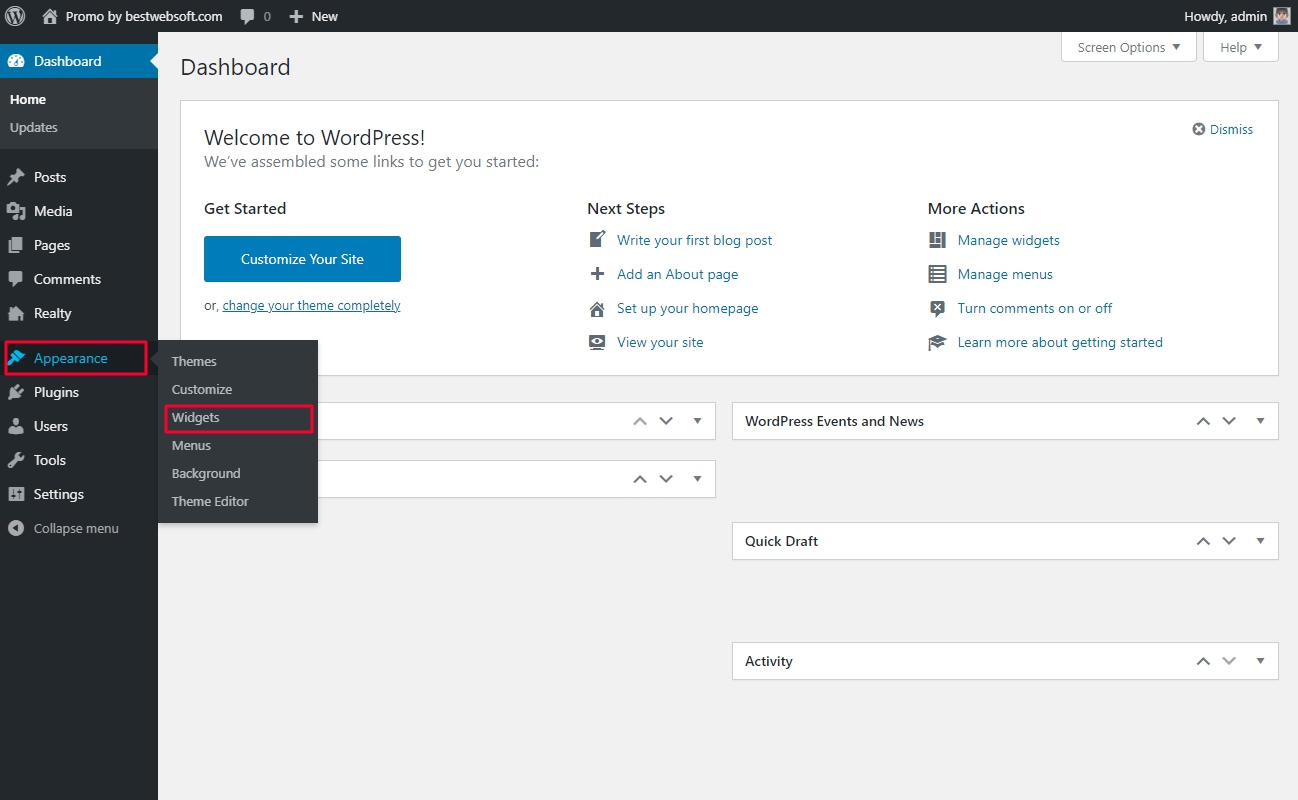Open Tools via the wrench icon
Viewport: 1298px width, 800px height.
(16, 460)
